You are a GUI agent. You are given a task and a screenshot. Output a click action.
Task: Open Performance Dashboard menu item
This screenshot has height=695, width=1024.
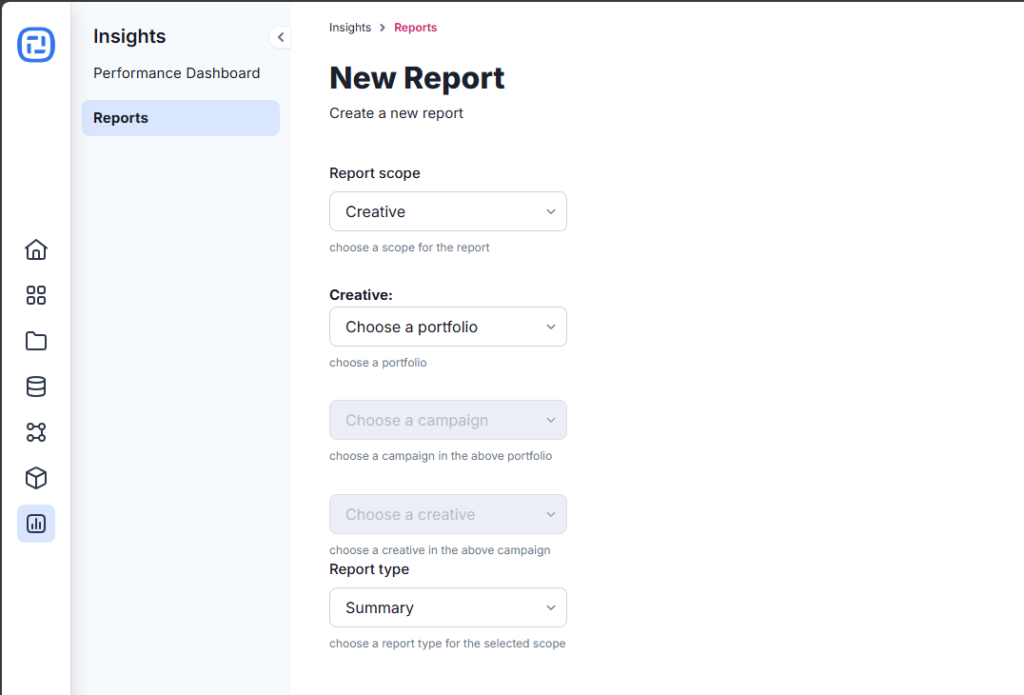[176, 73]
